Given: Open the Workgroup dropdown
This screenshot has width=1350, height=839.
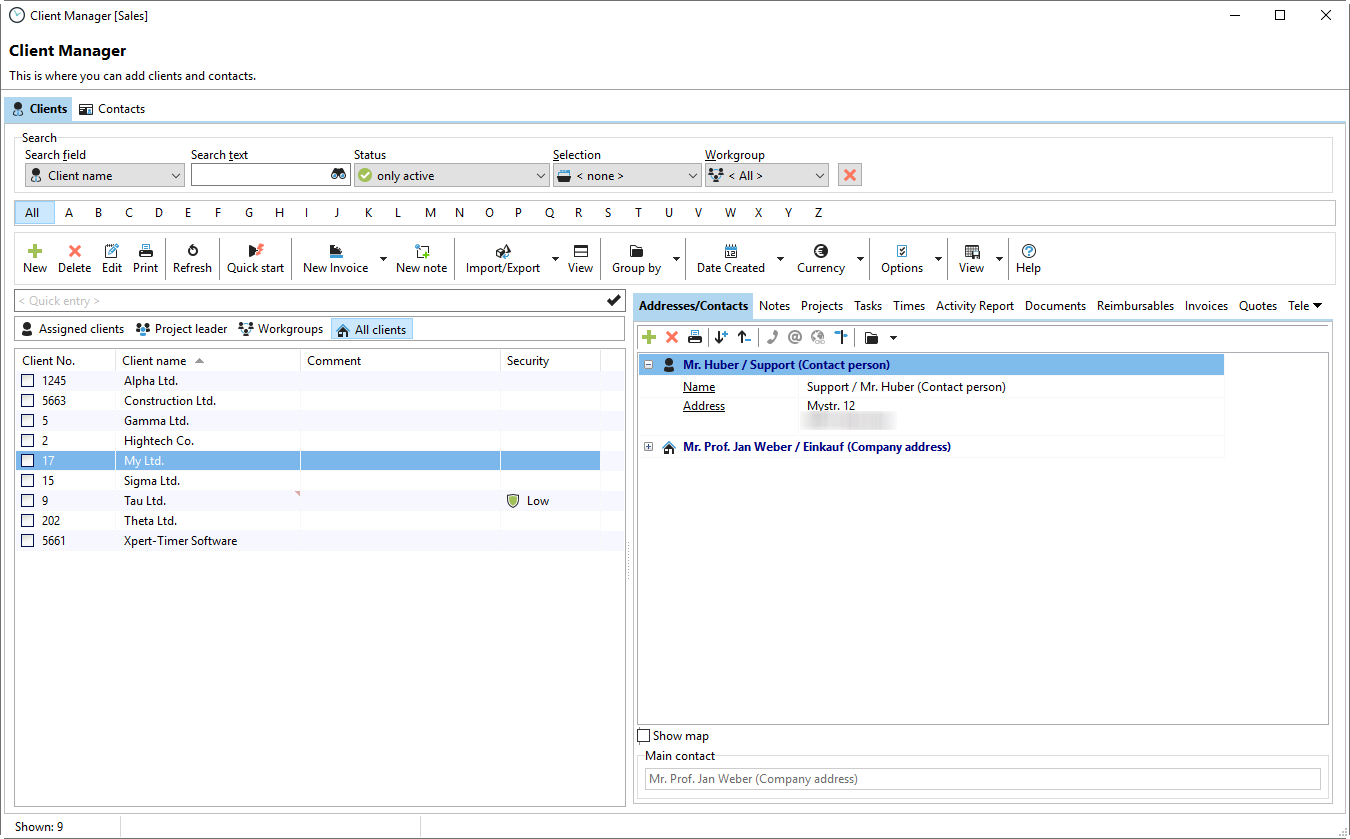Looking at the screenshot, I should (766, 175).
